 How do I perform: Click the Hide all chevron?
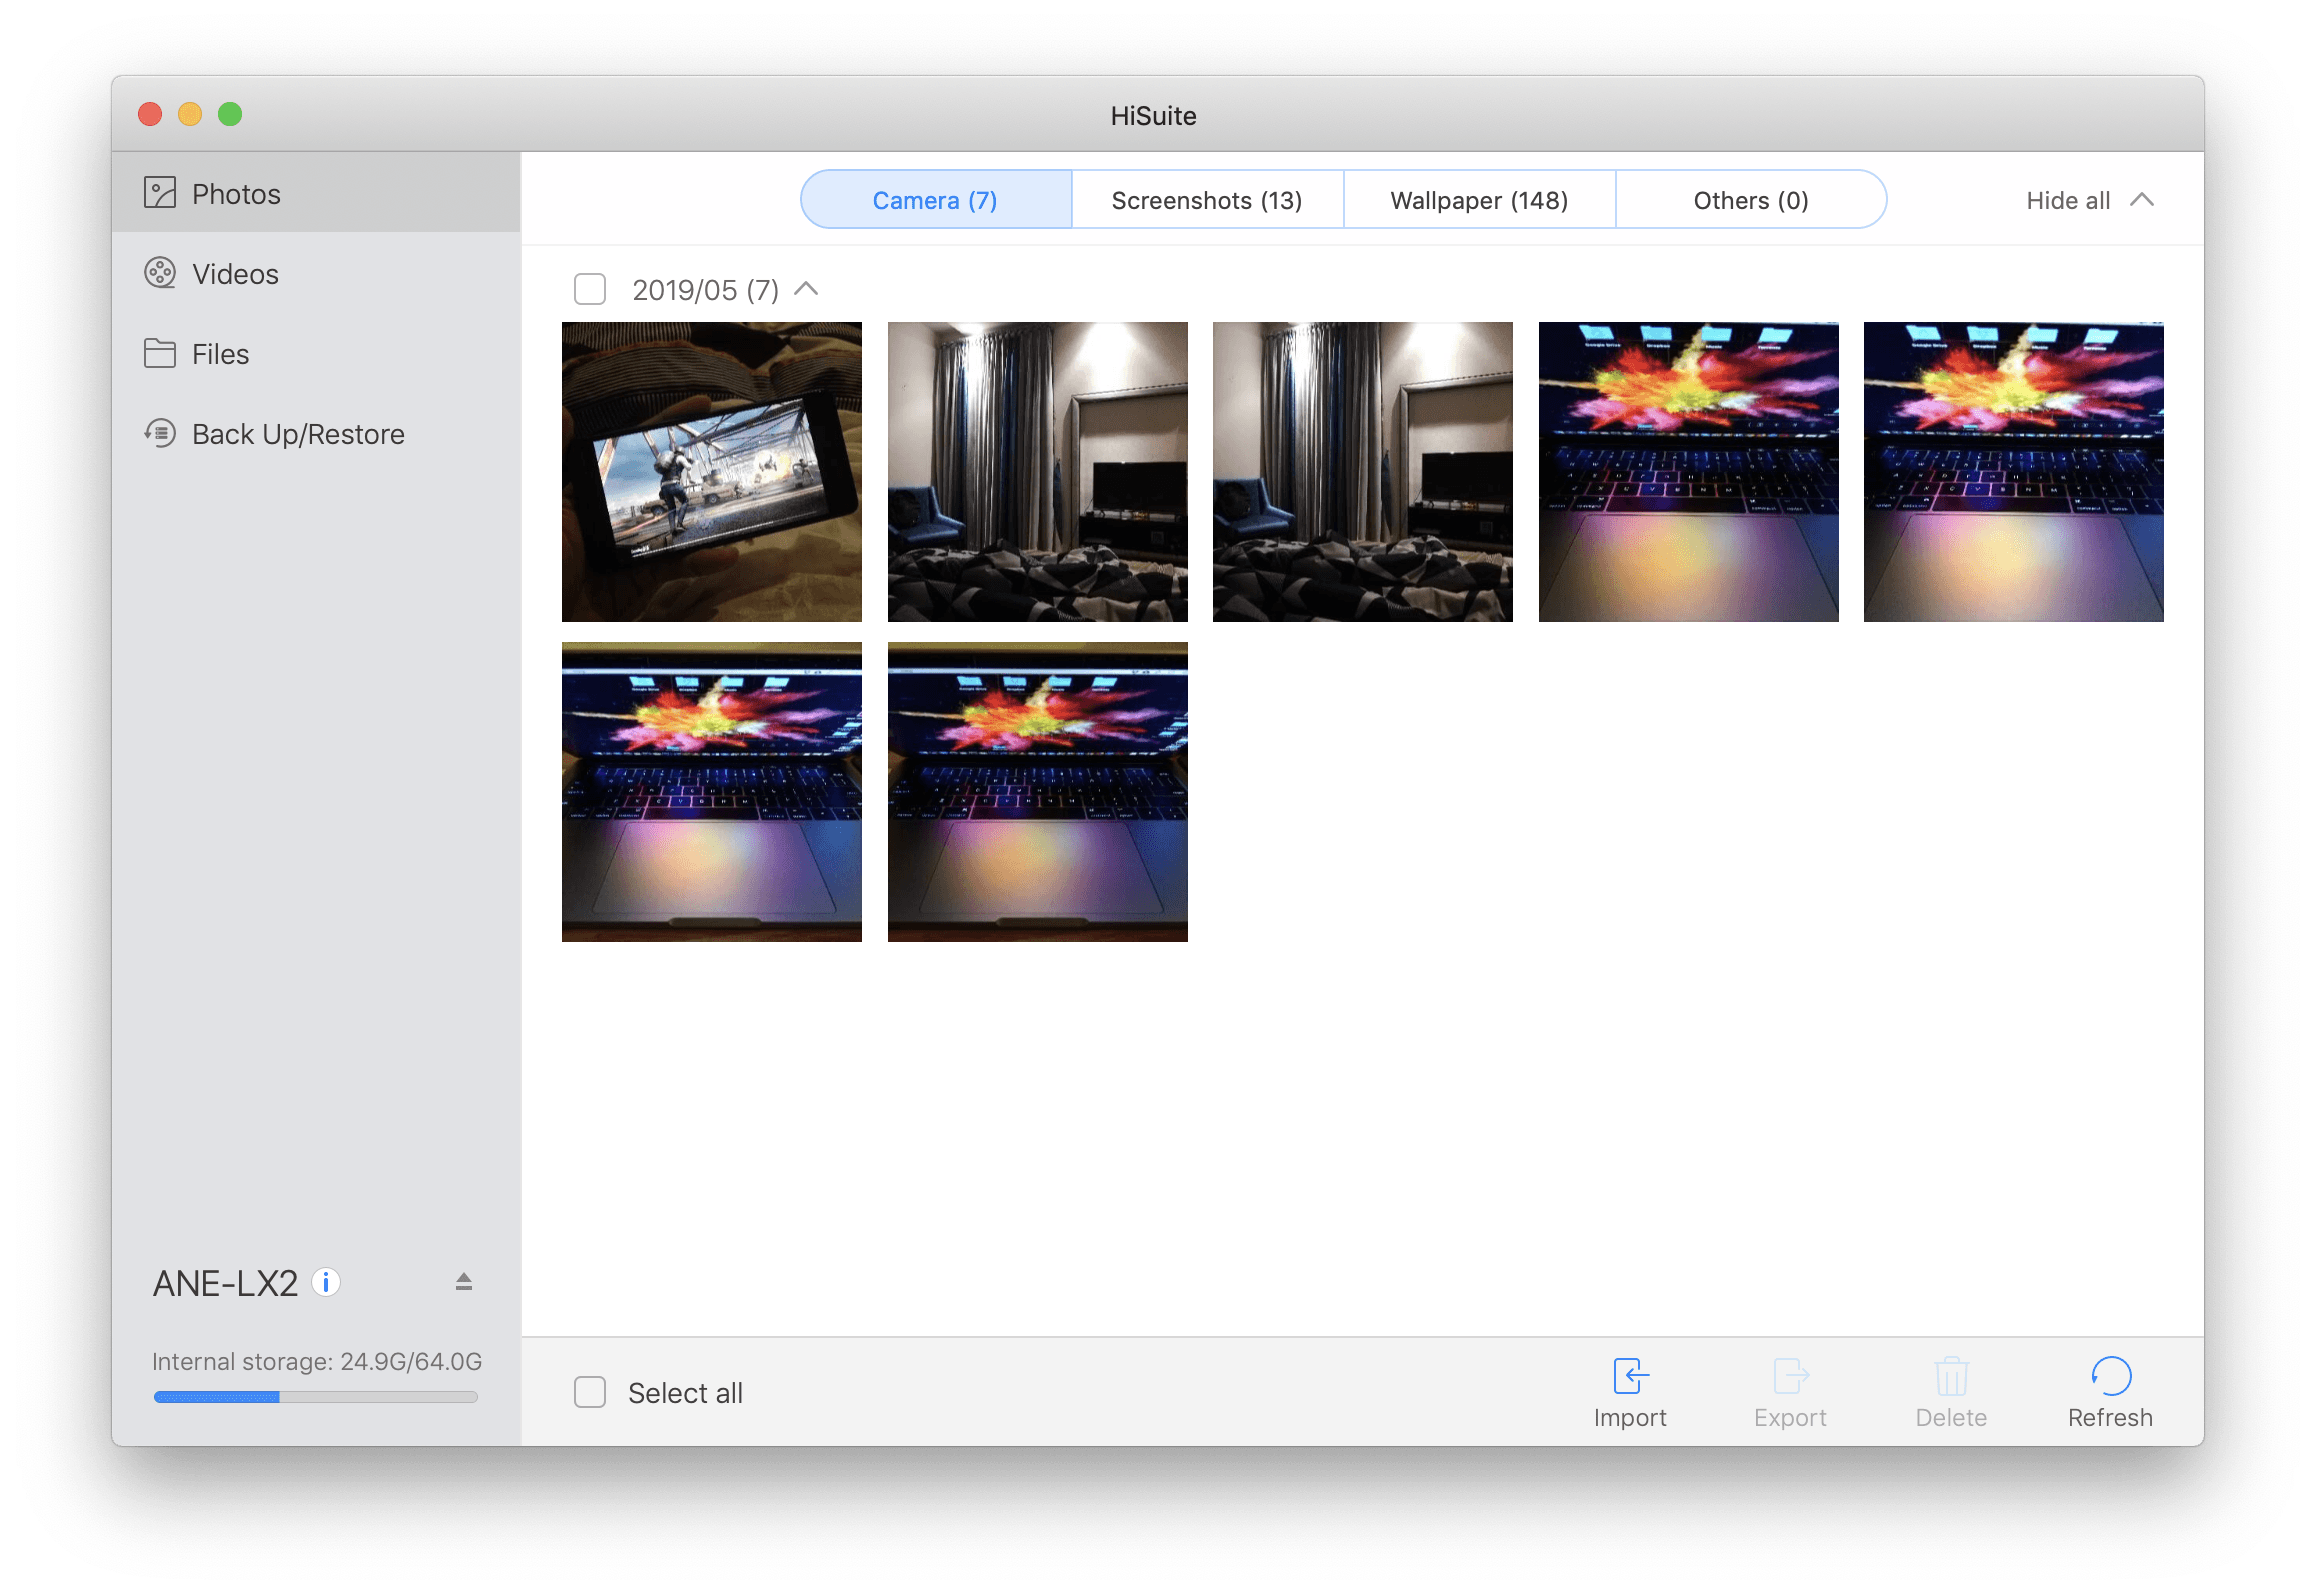(2143, 199)
